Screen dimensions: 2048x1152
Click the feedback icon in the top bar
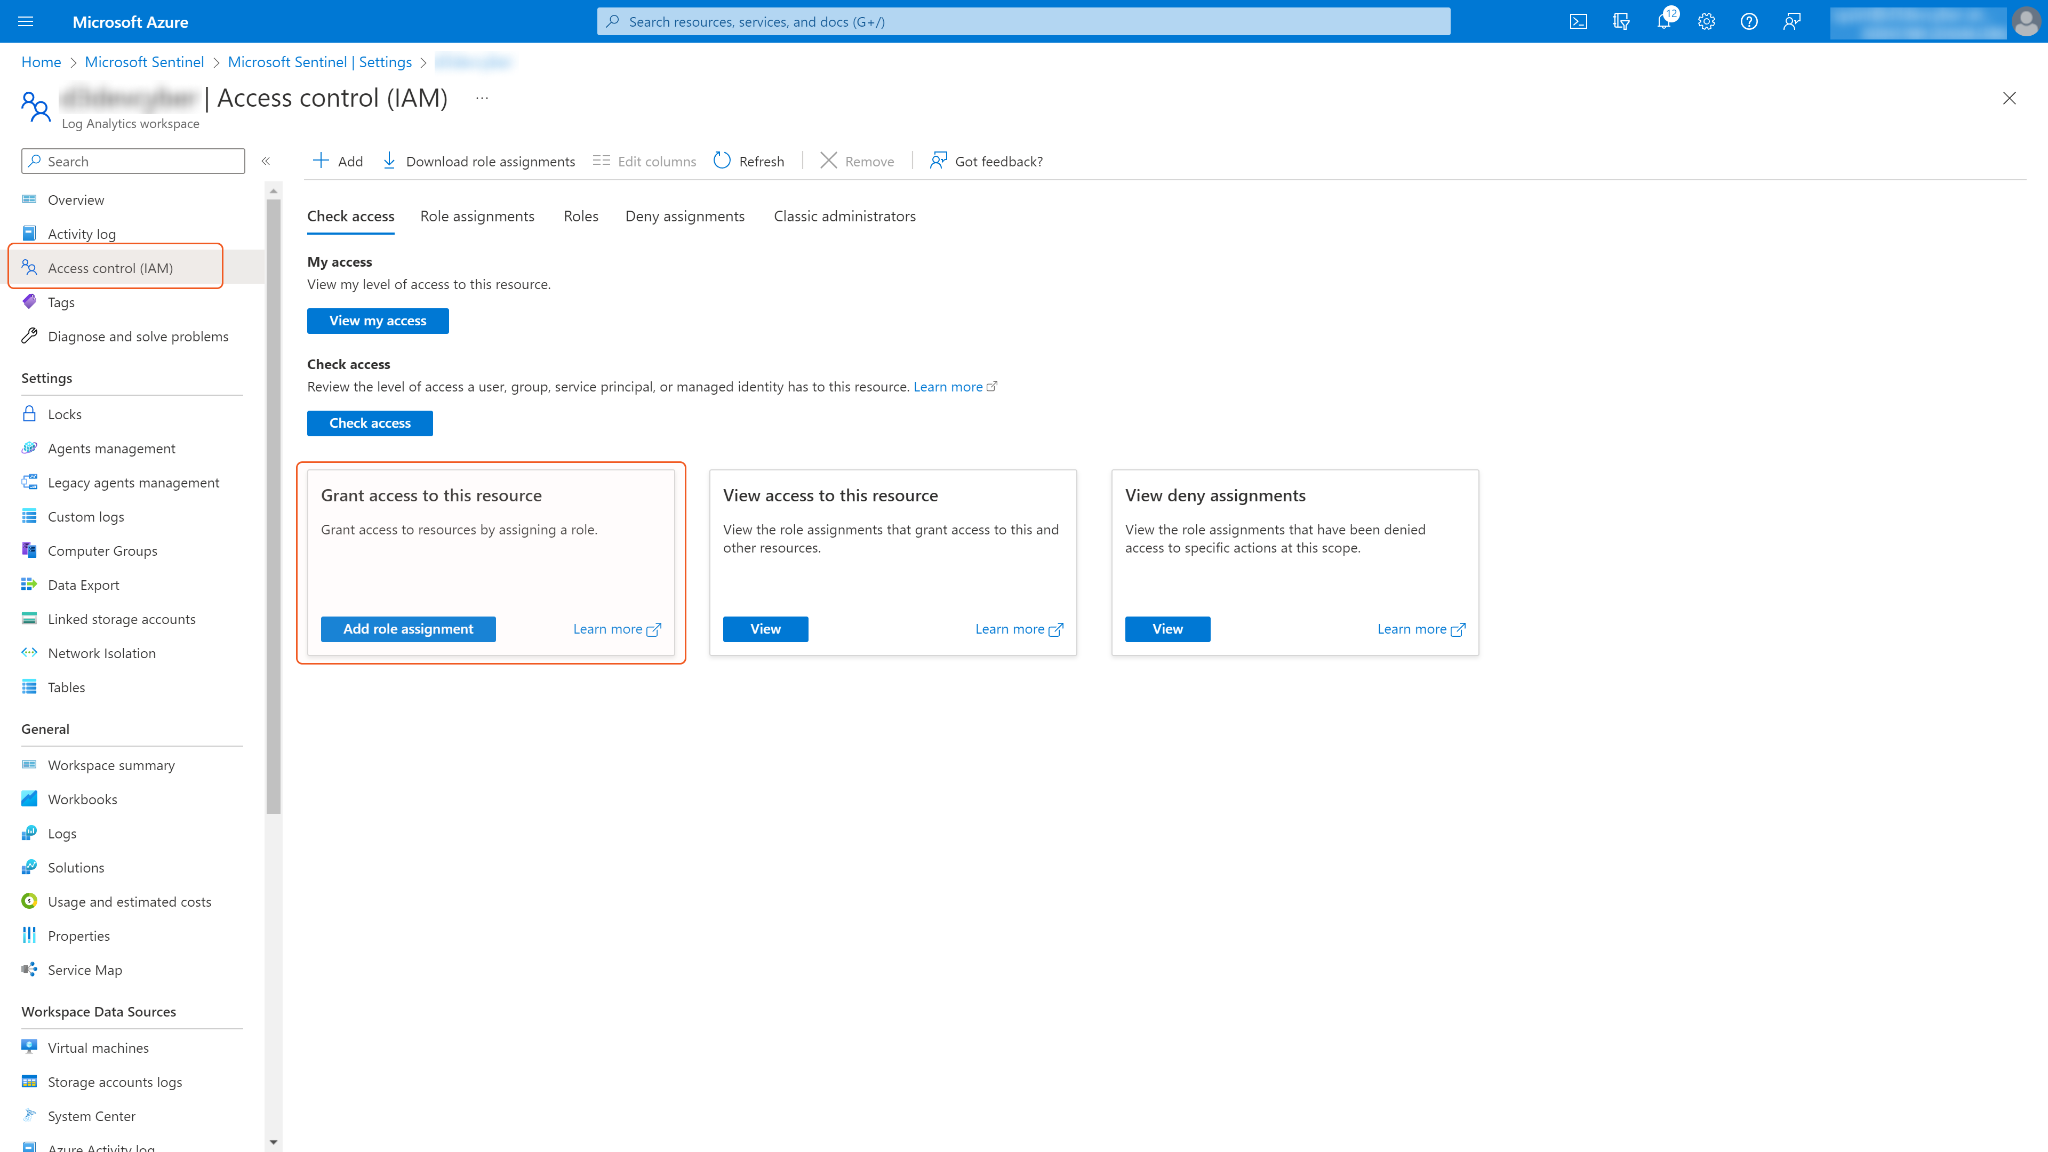(1792, 22)
